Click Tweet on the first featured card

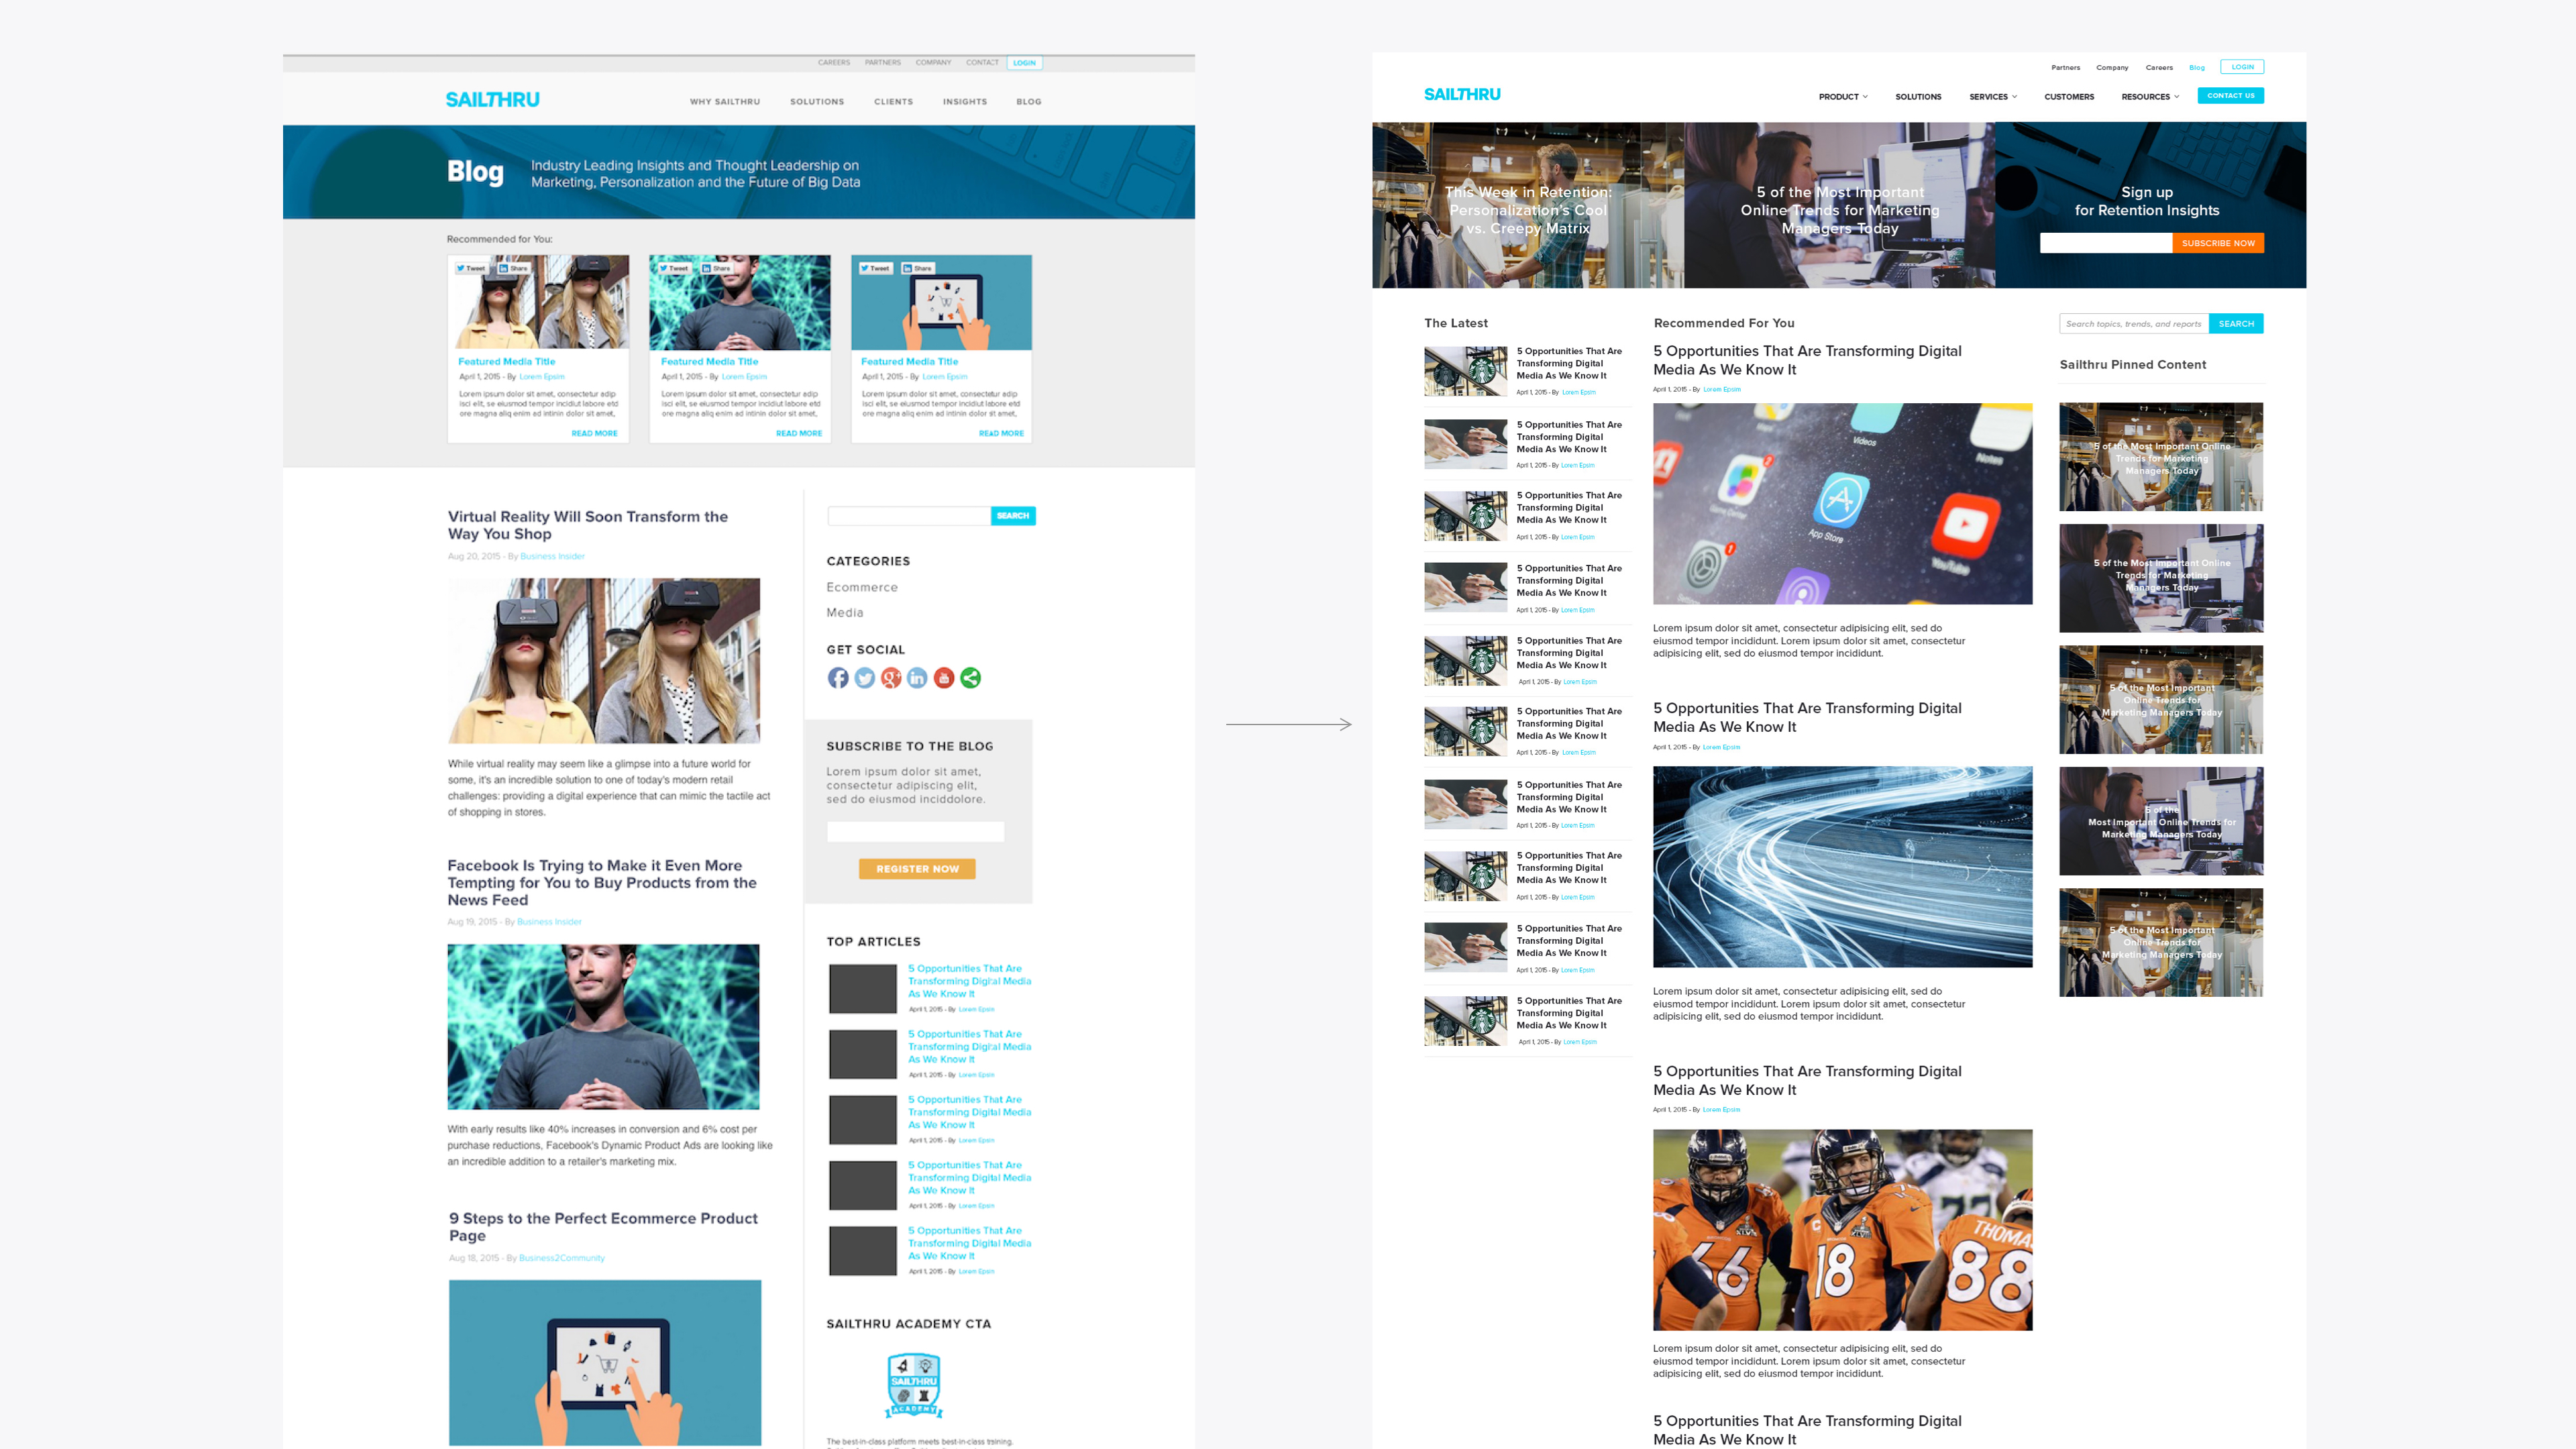pyautogui.click(x=471, y=268)
